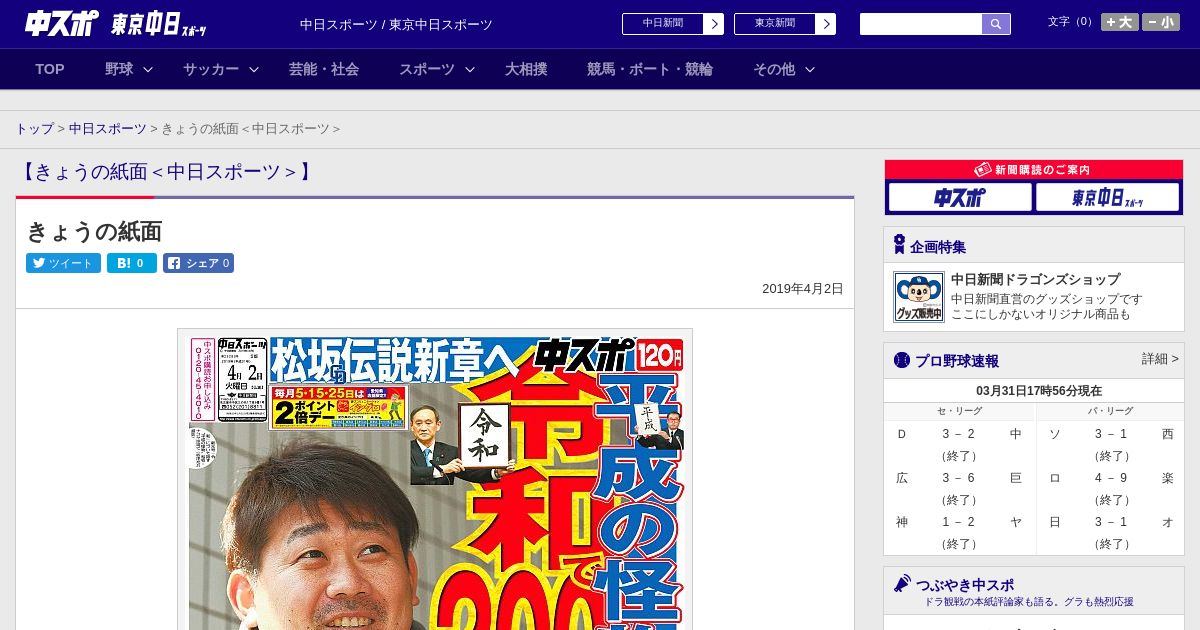Click the 東京中日スポーツ logo in the header

coord(159,24)
